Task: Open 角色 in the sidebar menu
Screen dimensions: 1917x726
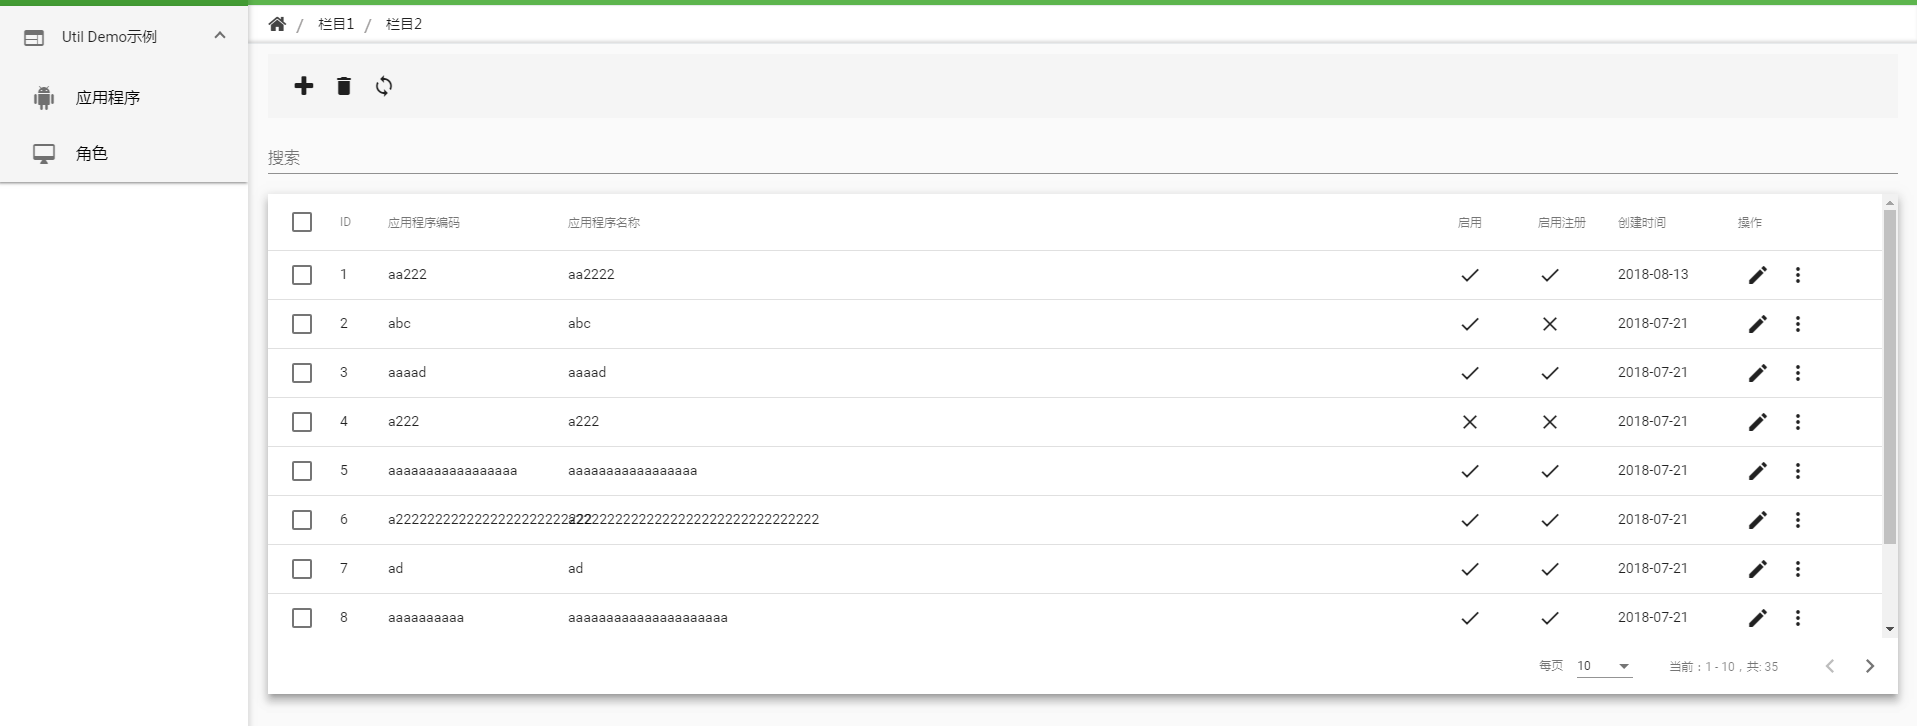Action: (x=92, y=154)
